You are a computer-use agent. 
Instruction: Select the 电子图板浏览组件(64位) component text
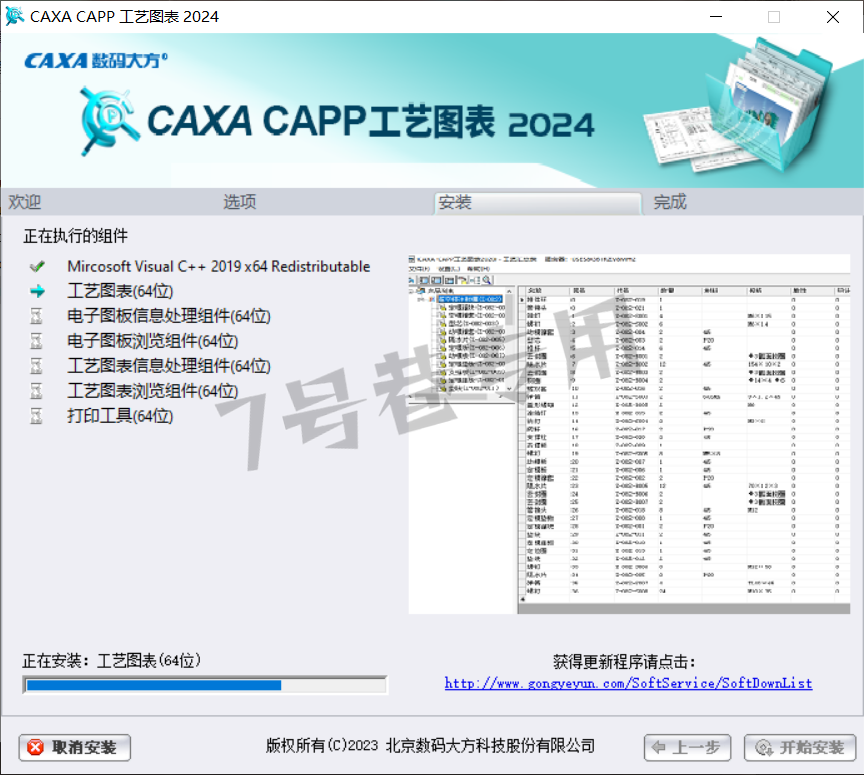pyautogui.click(x=153, y=341)
